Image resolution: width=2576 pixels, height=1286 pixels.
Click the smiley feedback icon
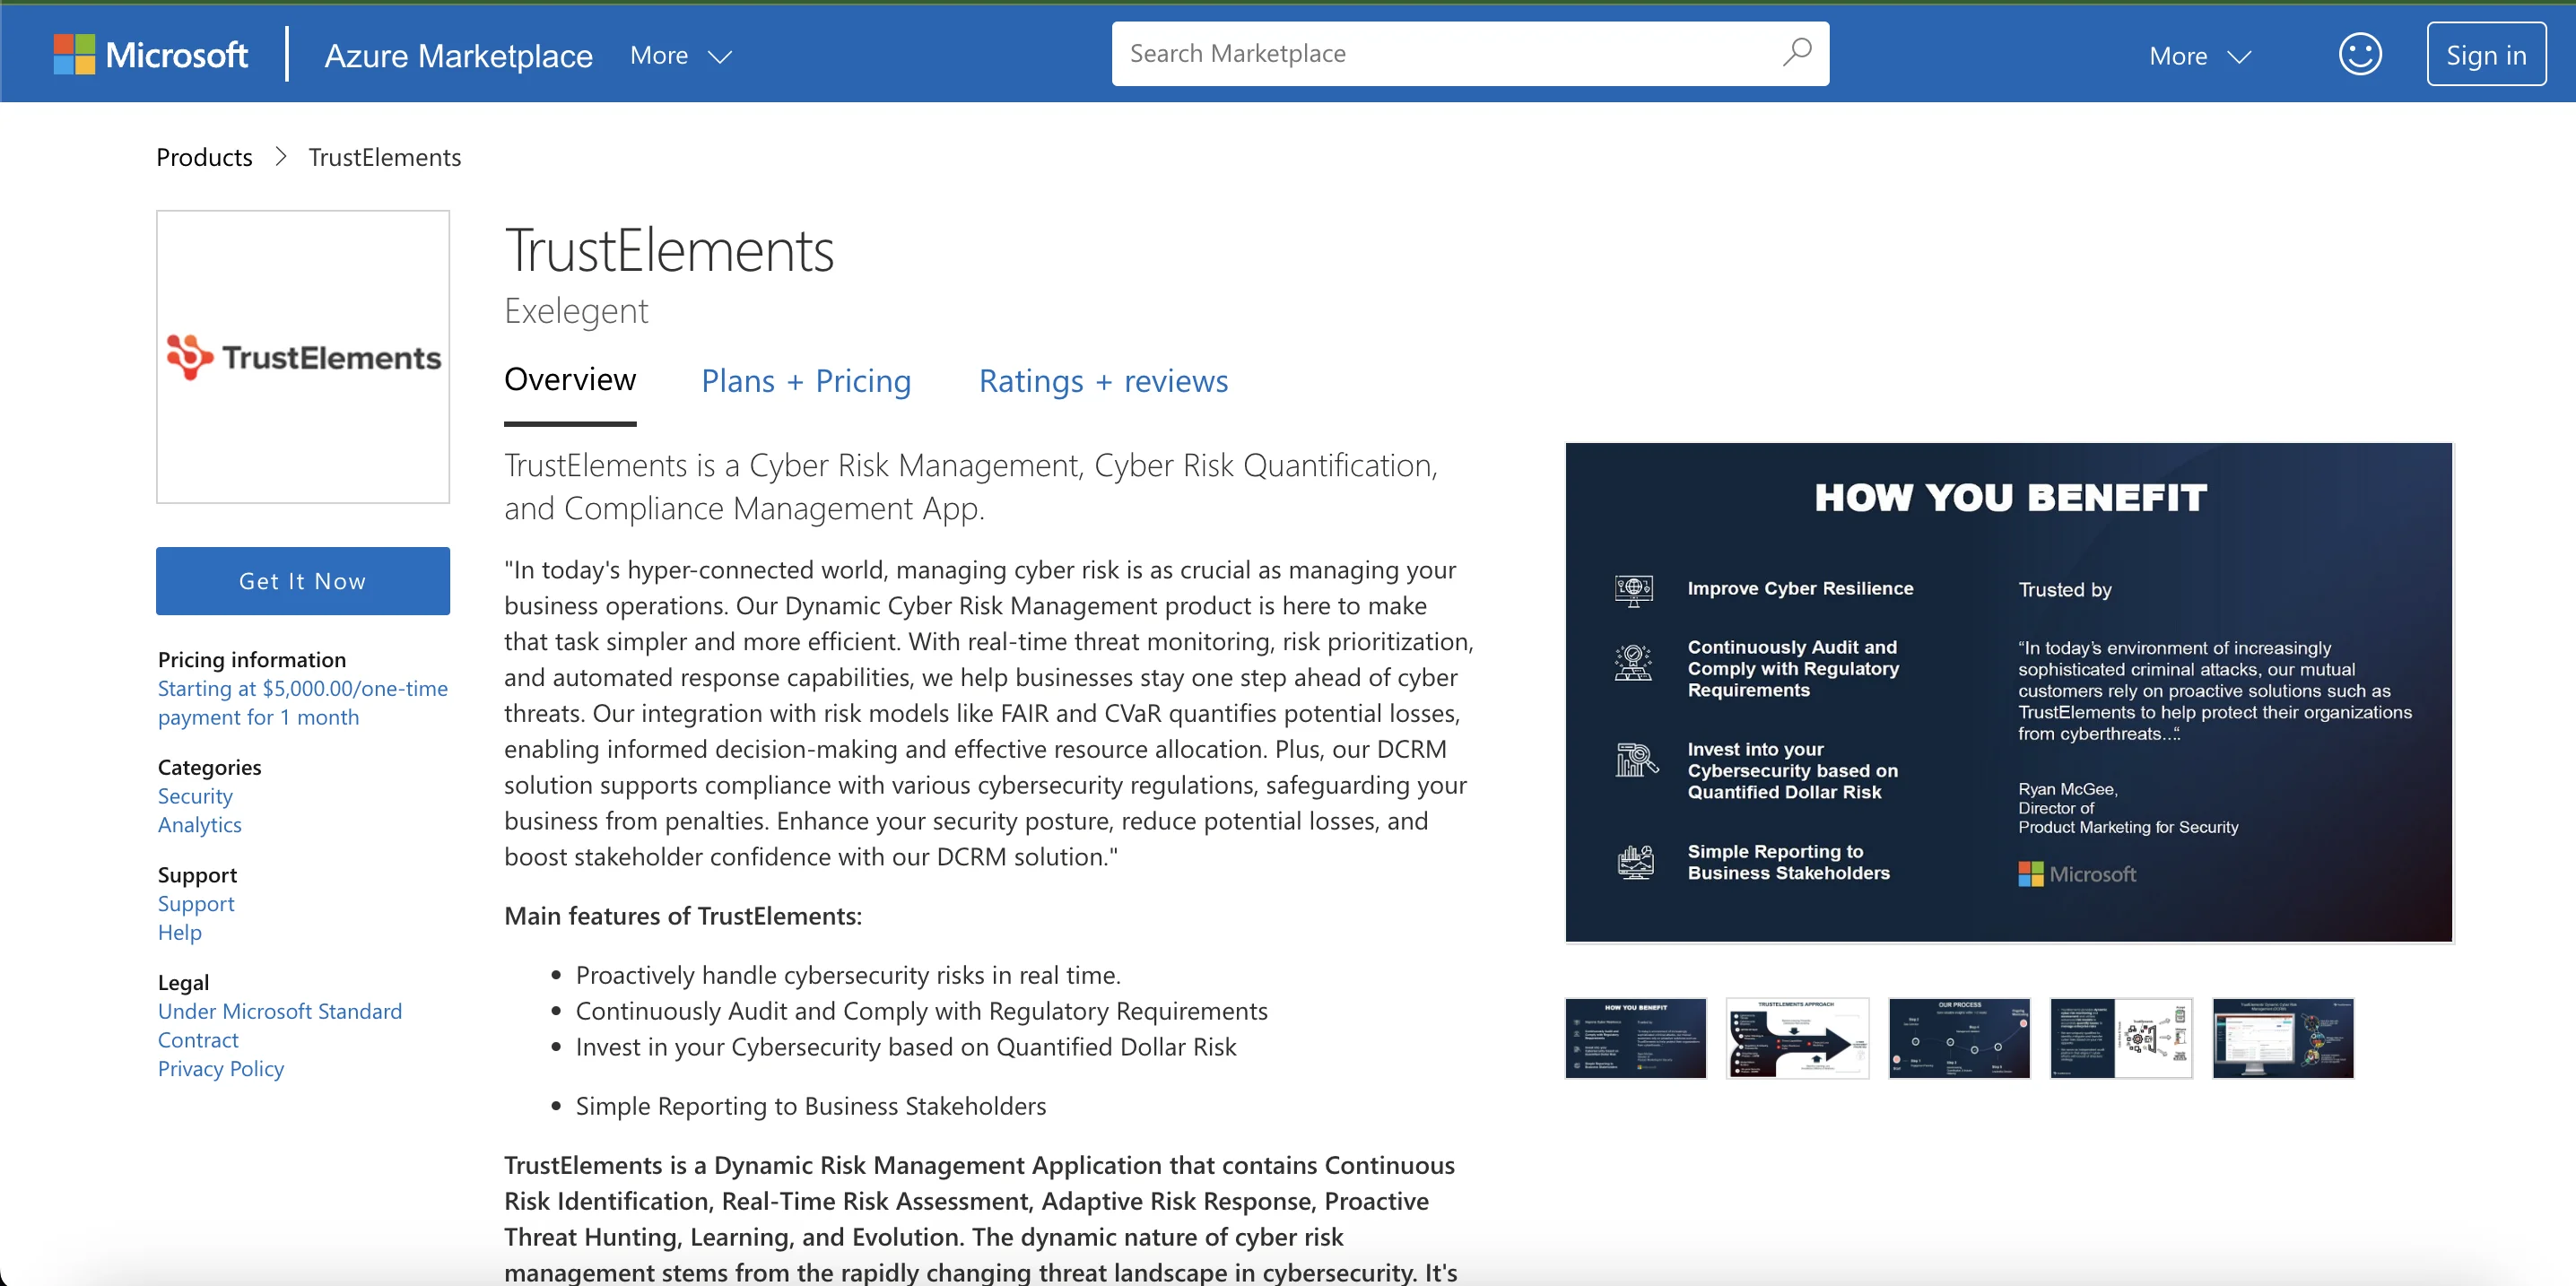coord(2359,55)
